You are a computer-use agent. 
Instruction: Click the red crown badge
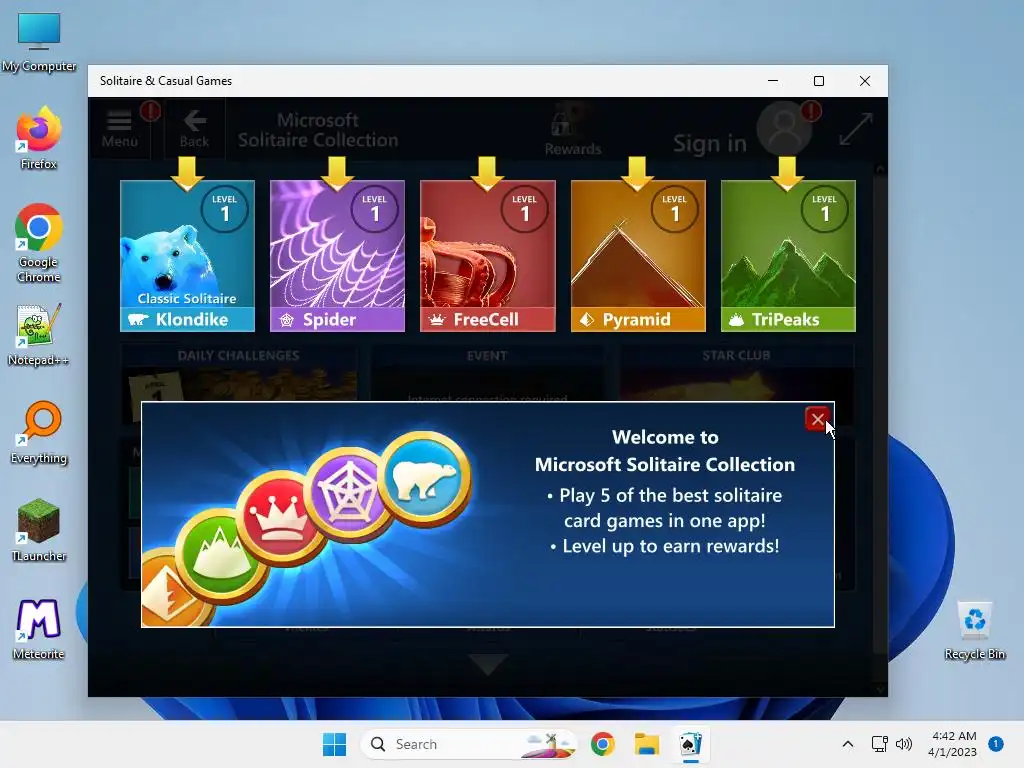(x=280, y=519)
